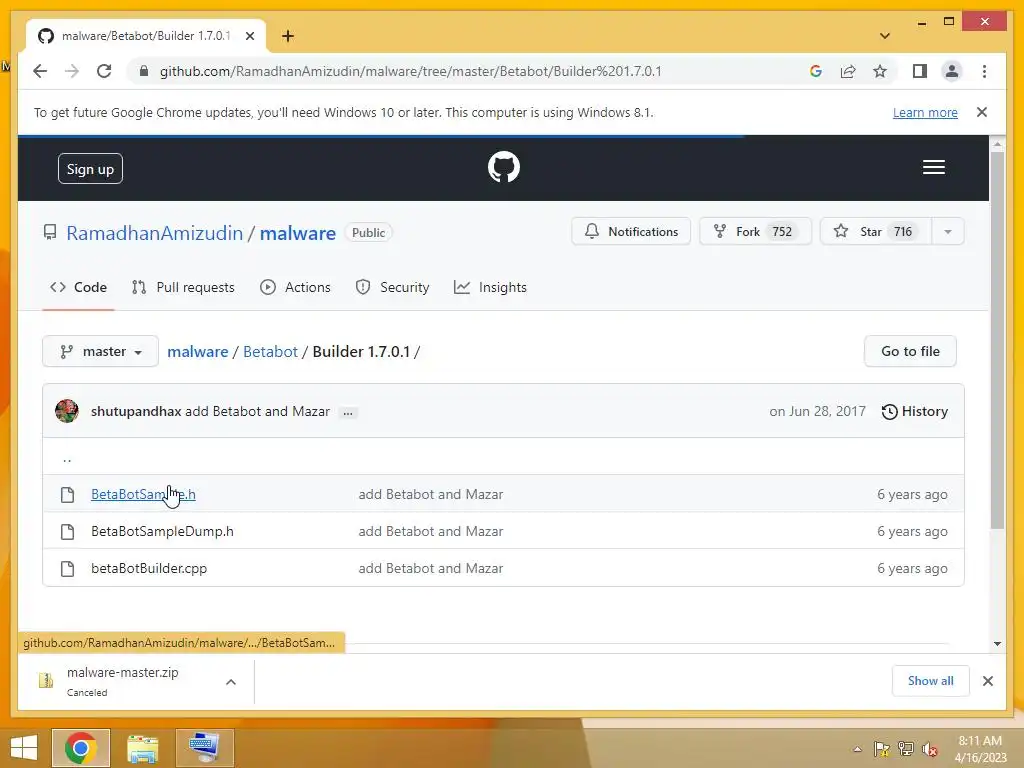Close the malware/Betabot browser tab
The image size is (1024, 768).
pyautogui.click(x=249, y=36)
